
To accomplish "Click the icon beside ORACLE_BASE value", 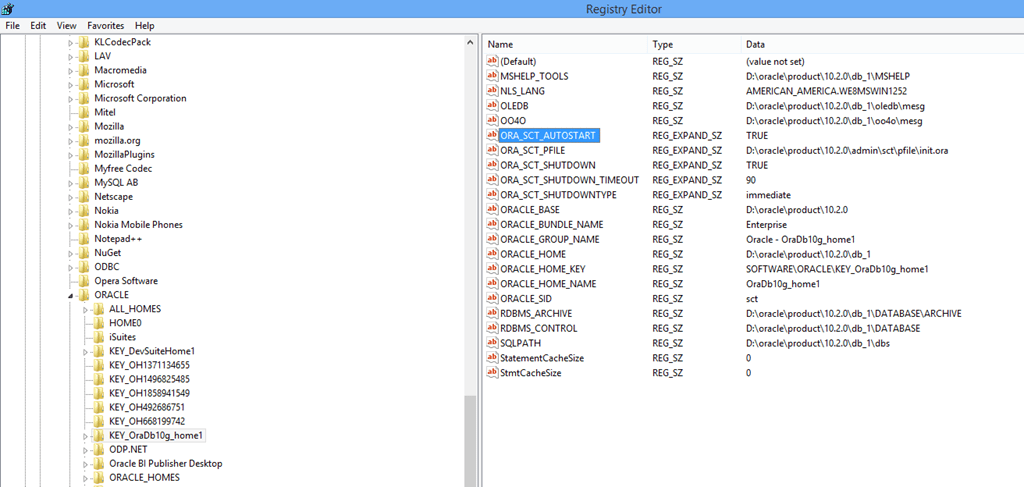I will click(x=492, y=210).
